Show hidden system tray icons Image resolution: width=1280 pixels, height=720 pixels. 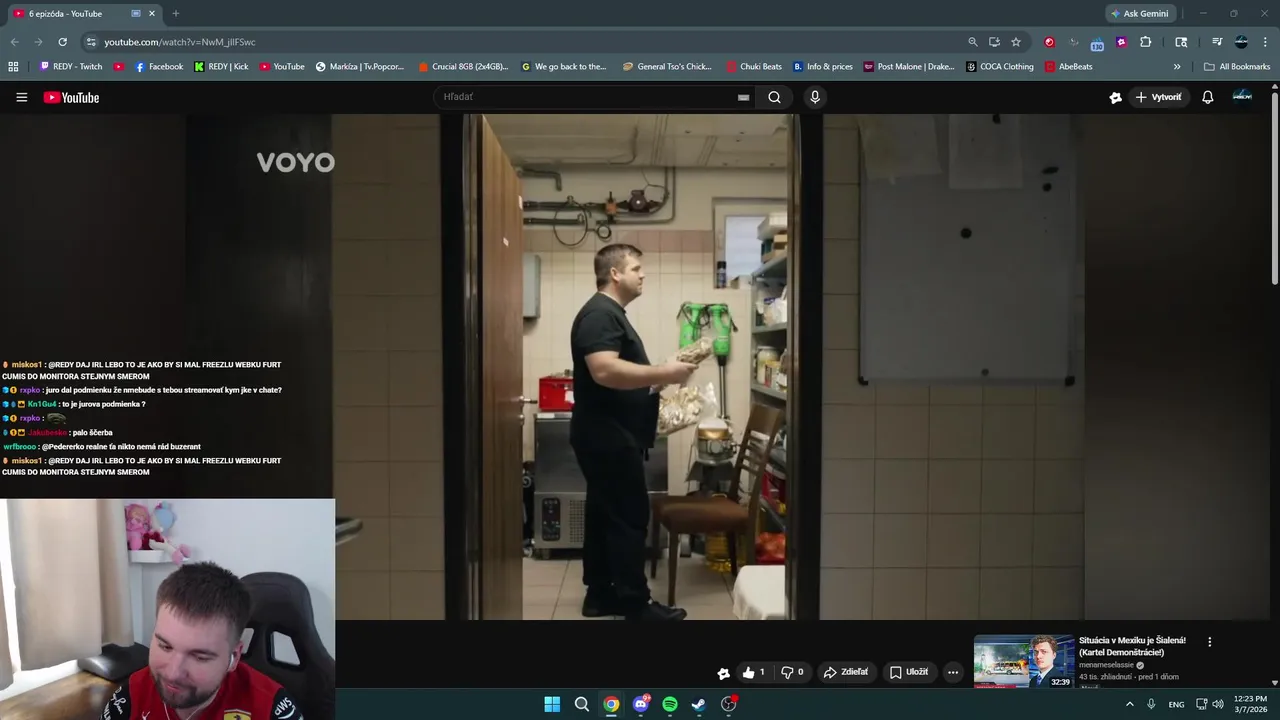(x=1130, y=704)
